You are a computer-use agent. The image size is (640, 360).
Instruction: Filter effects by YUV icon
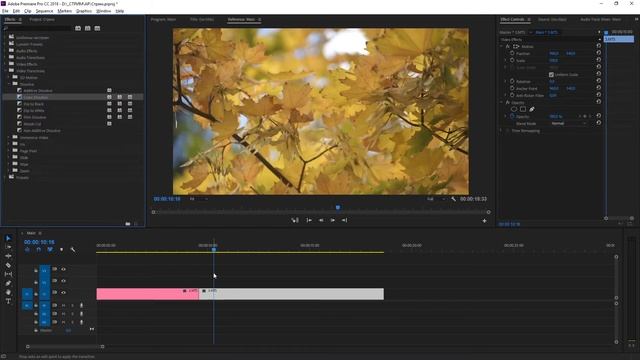(x=97, y=28)
